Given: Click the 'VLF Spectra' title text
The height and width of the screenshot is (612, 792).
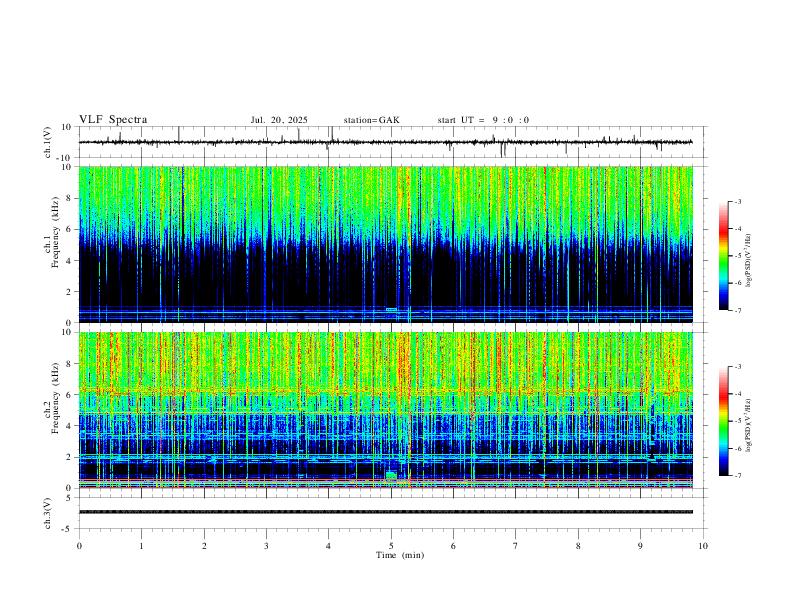Looking at the screenshot, I should pyautogui.click(x=113, y=120).
